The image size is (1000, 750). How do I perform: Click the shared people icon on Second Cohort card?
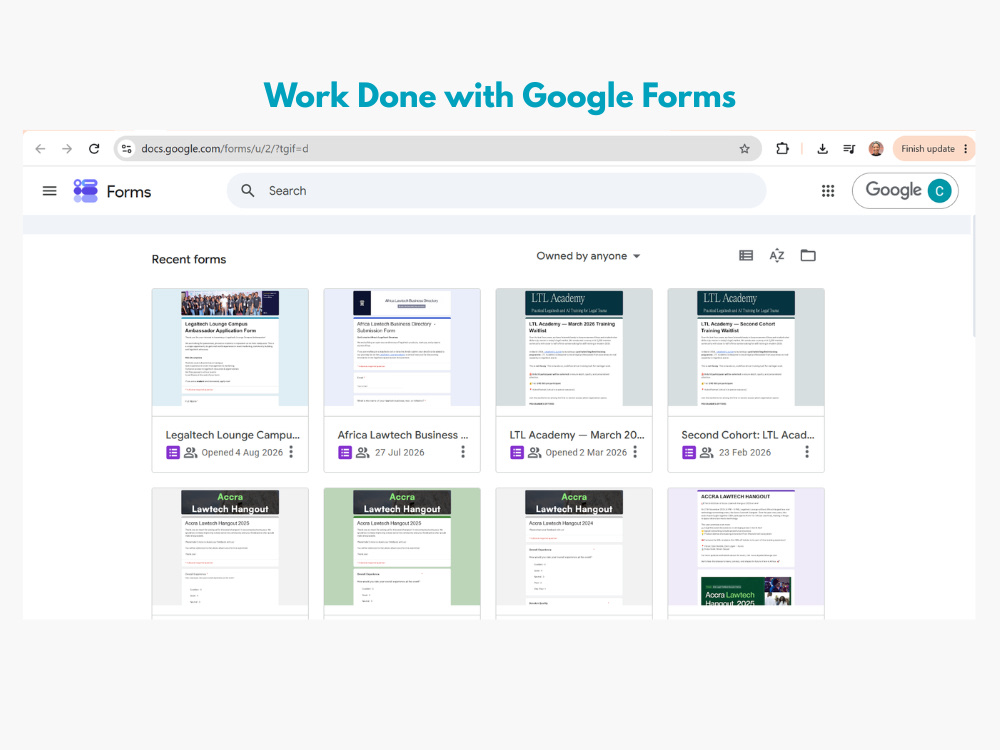(707, 452)
